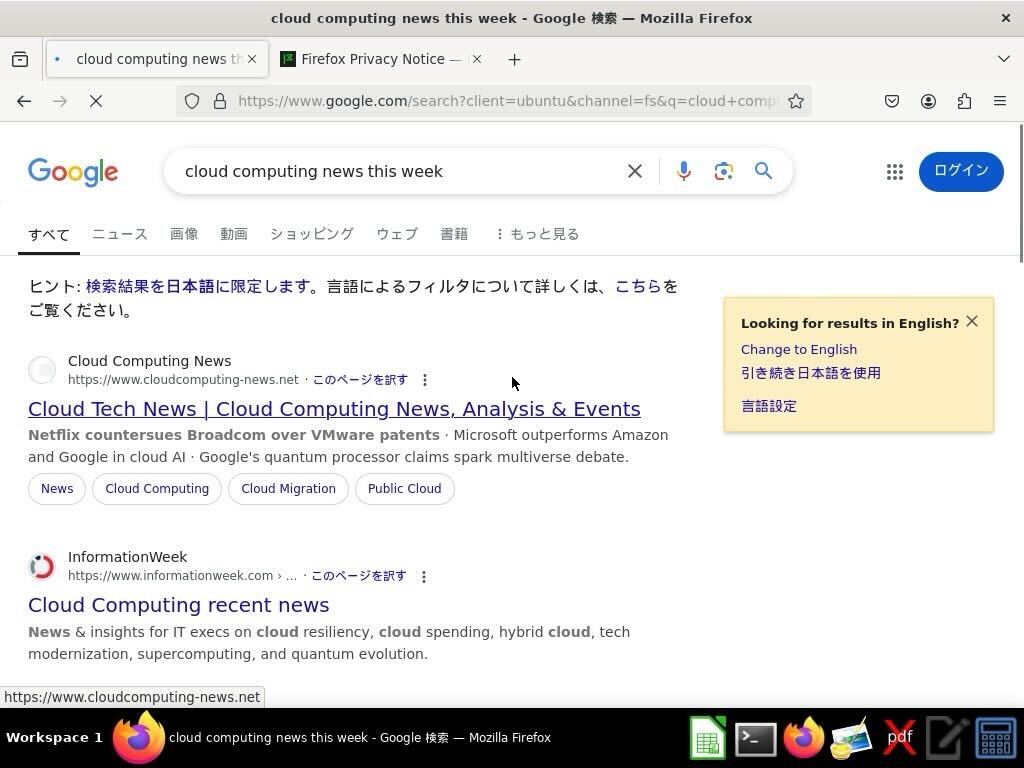This screenshot has width=1024, height=768.
Task: Open more options for InformationWeek result
Action: [x=424, y=577]
